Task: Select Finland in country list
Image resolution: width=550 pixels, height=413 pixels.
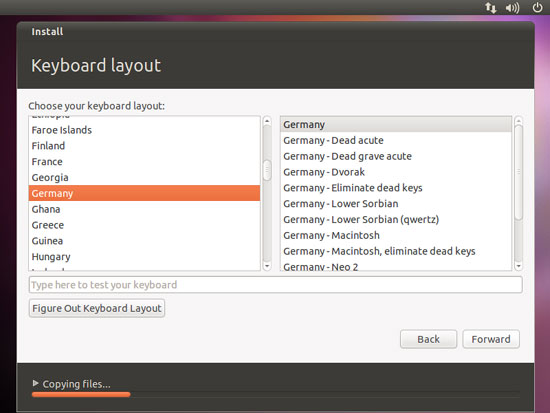Action: (144, 146)
